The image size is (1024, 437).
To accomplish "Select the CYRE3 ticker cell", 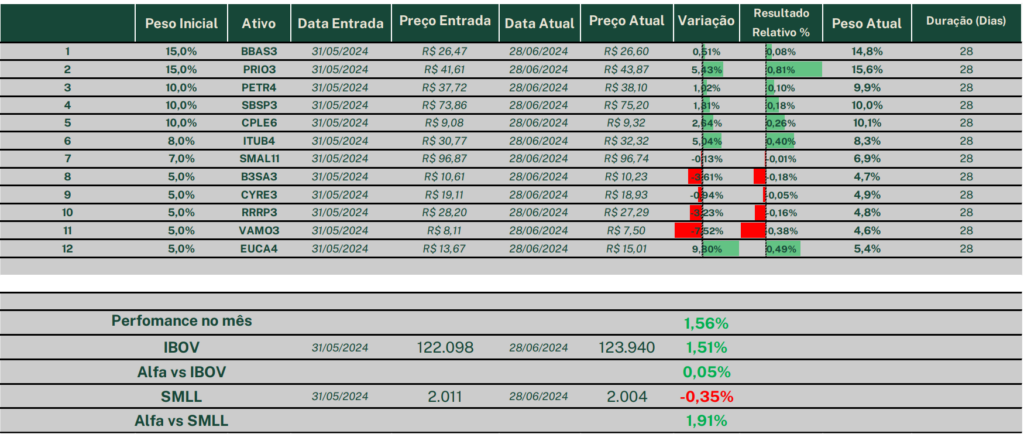I will [259, 195].
